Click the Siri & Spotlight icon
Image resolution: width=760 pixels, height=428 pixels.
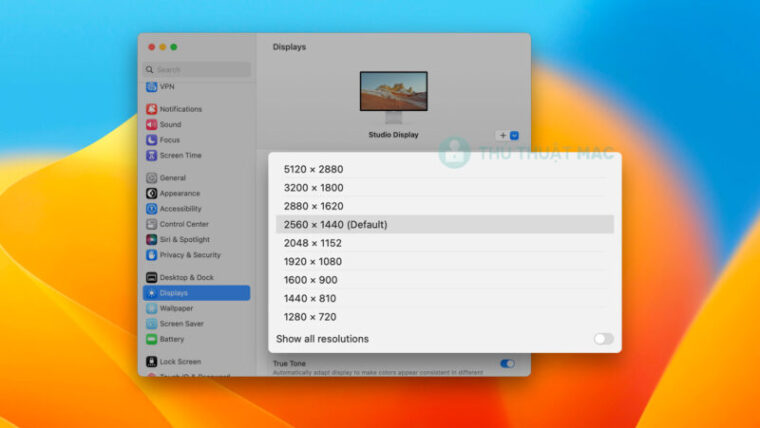pos(152,239)
